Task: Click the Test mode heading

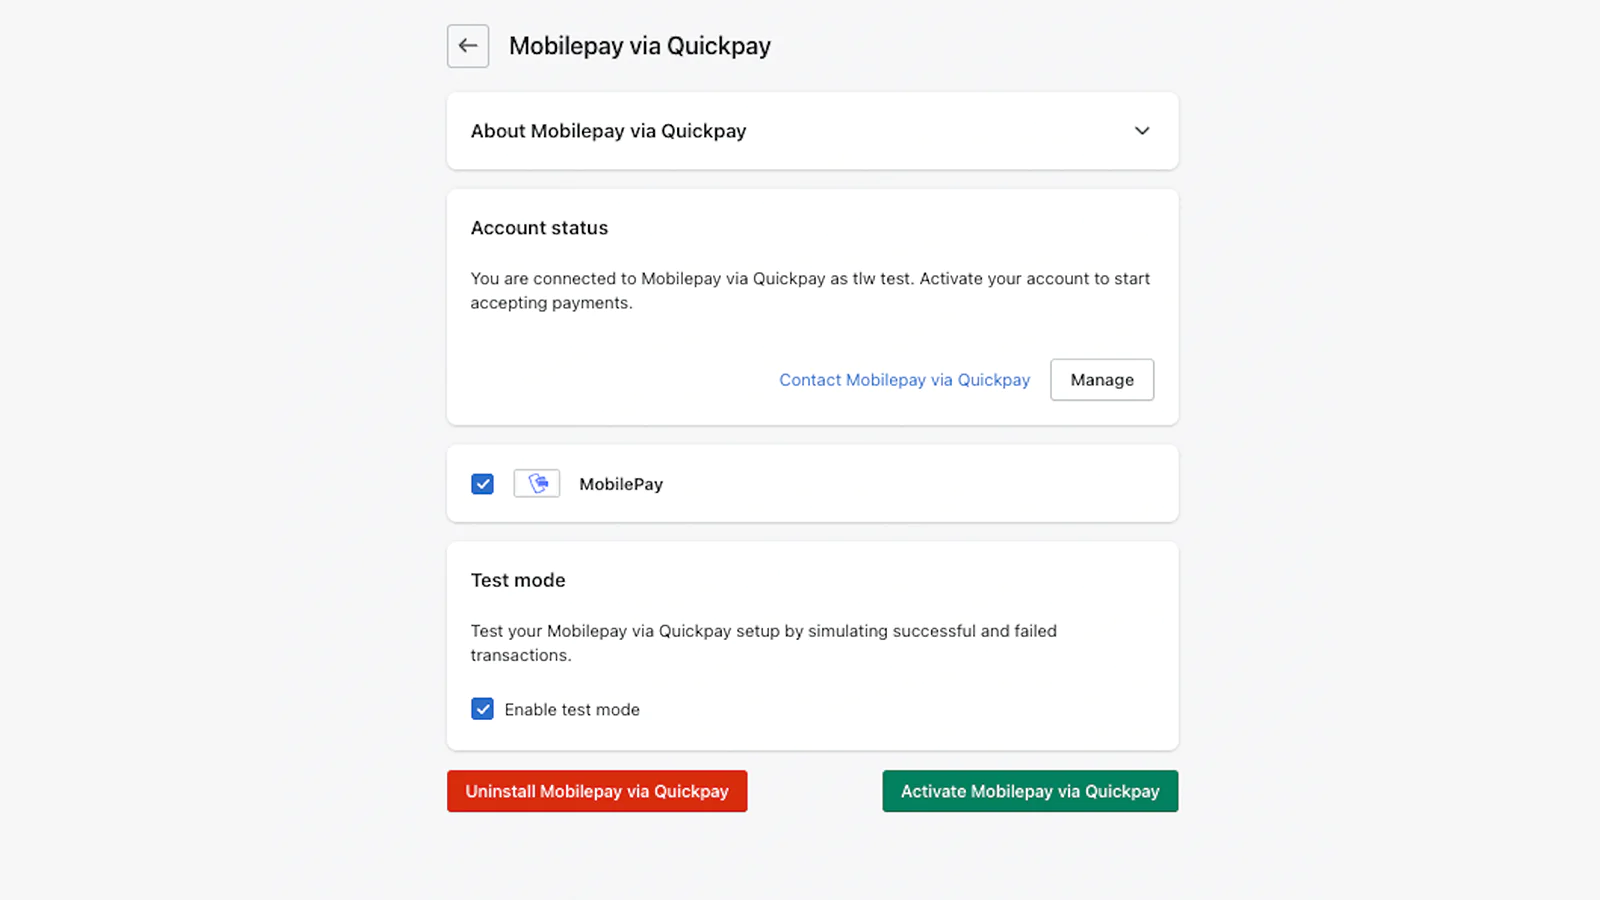Action: point(518,580)
